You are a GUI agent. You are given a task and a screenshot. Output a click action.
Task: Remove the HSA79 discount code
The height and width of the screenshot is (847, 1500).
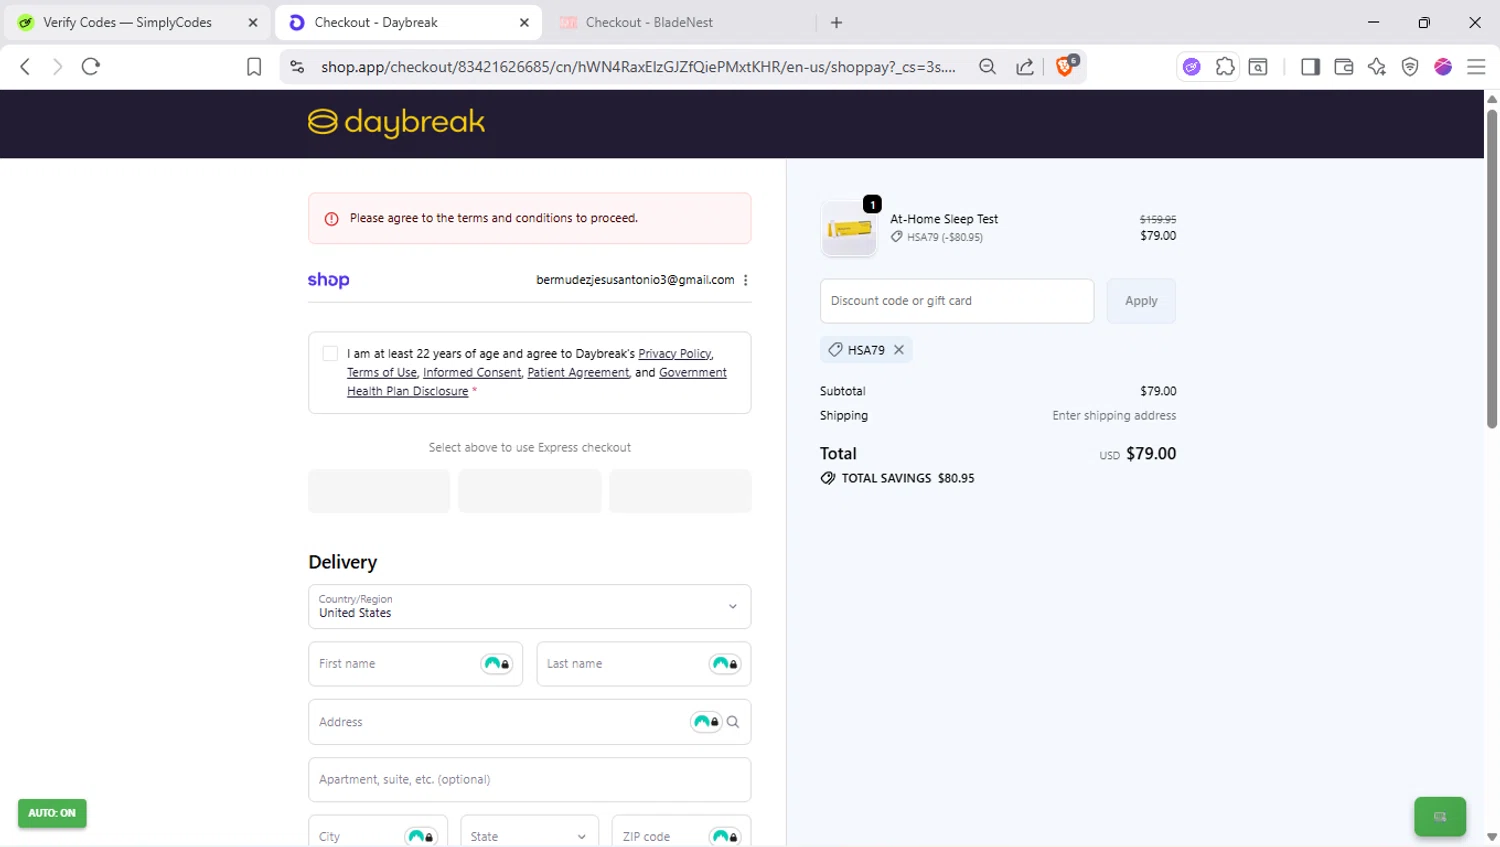899,350
